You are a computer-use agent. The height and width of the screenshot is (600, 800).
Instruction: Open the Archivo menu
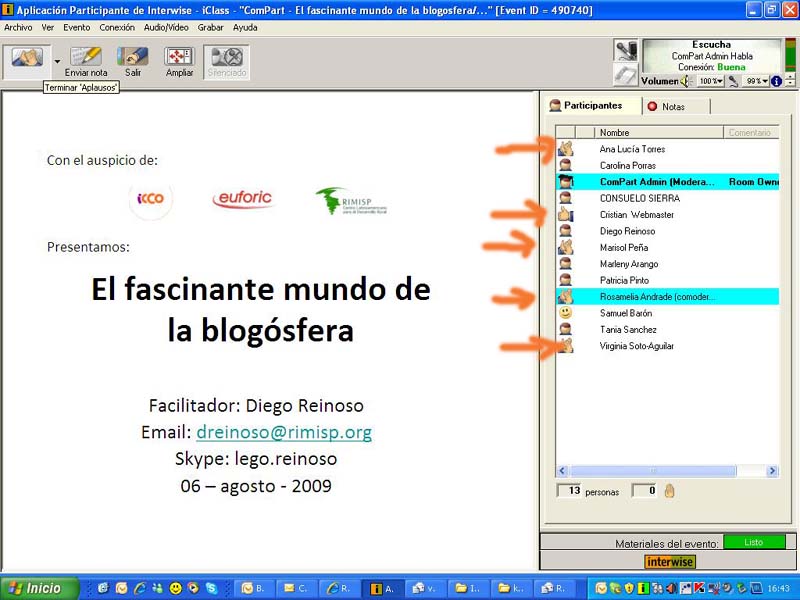click(18, 28)
